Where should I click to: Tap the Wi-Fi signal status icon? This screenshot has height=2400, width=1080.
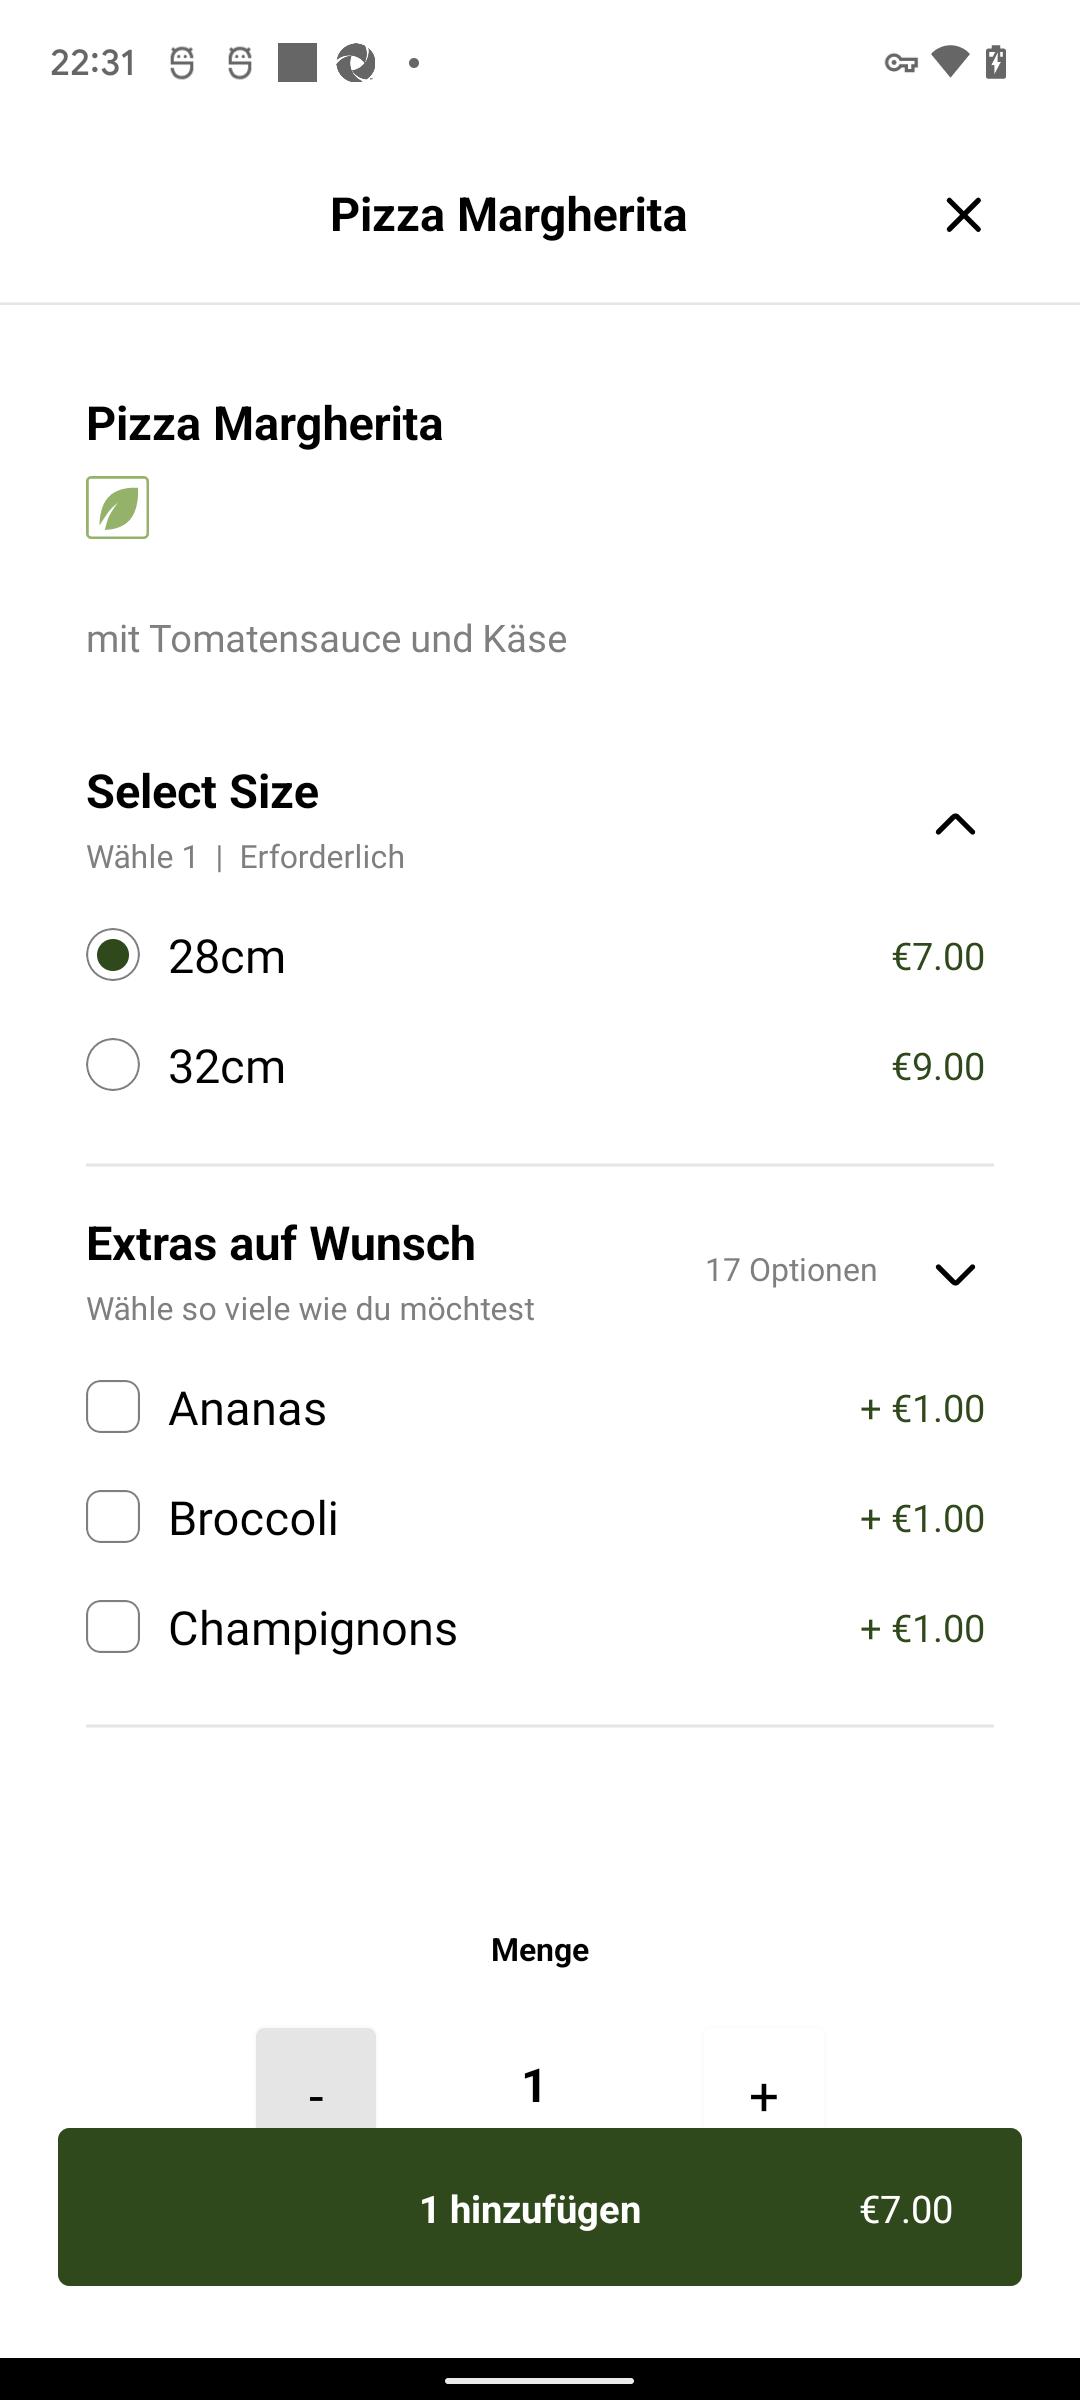coord(949,62)
